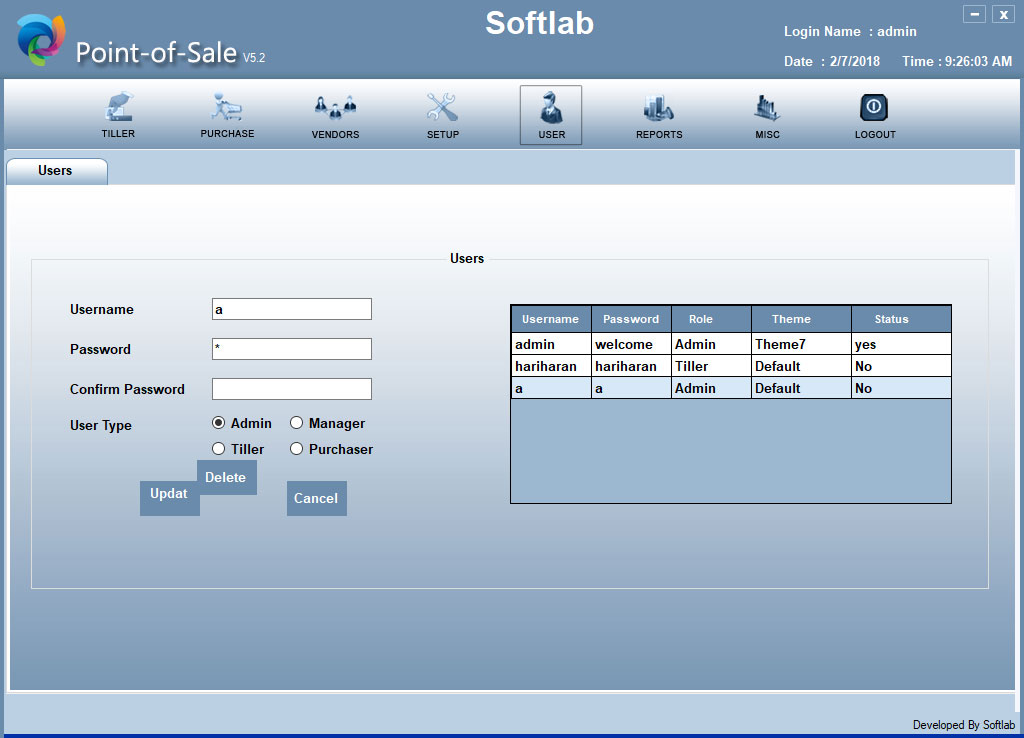Focus the Username text field
The height and width of the screenshot is (738, 1024).
(x=291, y=309)
